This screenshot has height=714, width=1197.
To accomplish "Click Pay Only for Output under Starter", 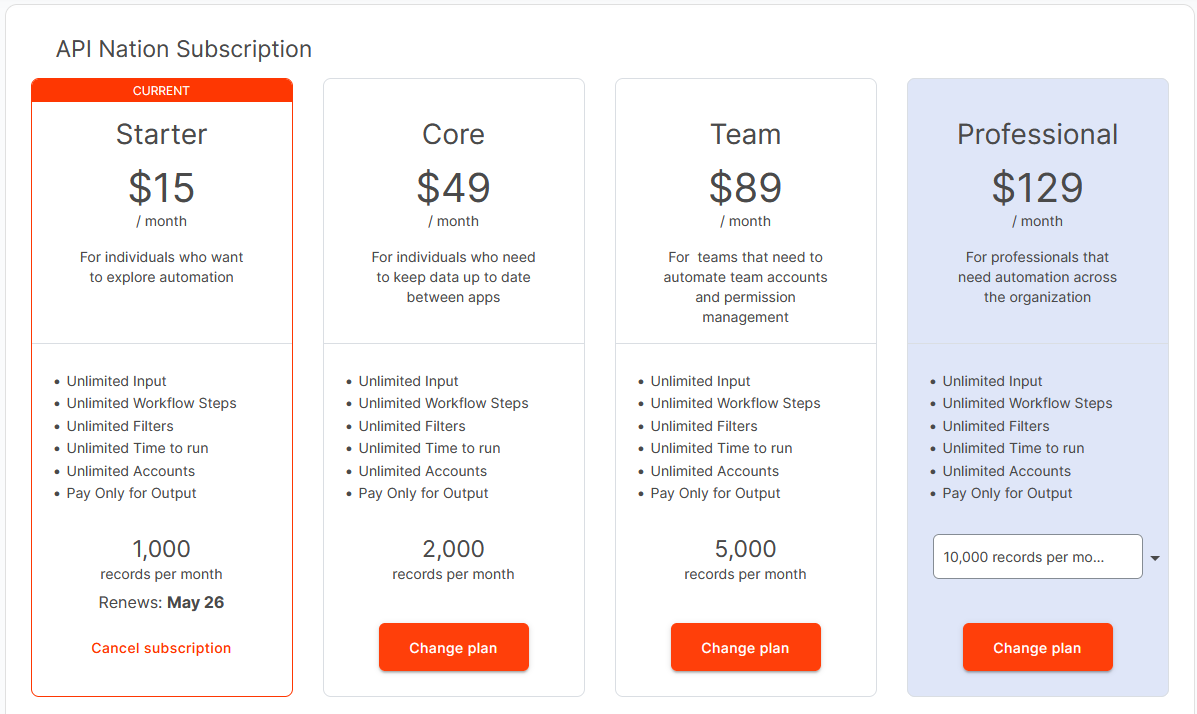I will 131,493.
